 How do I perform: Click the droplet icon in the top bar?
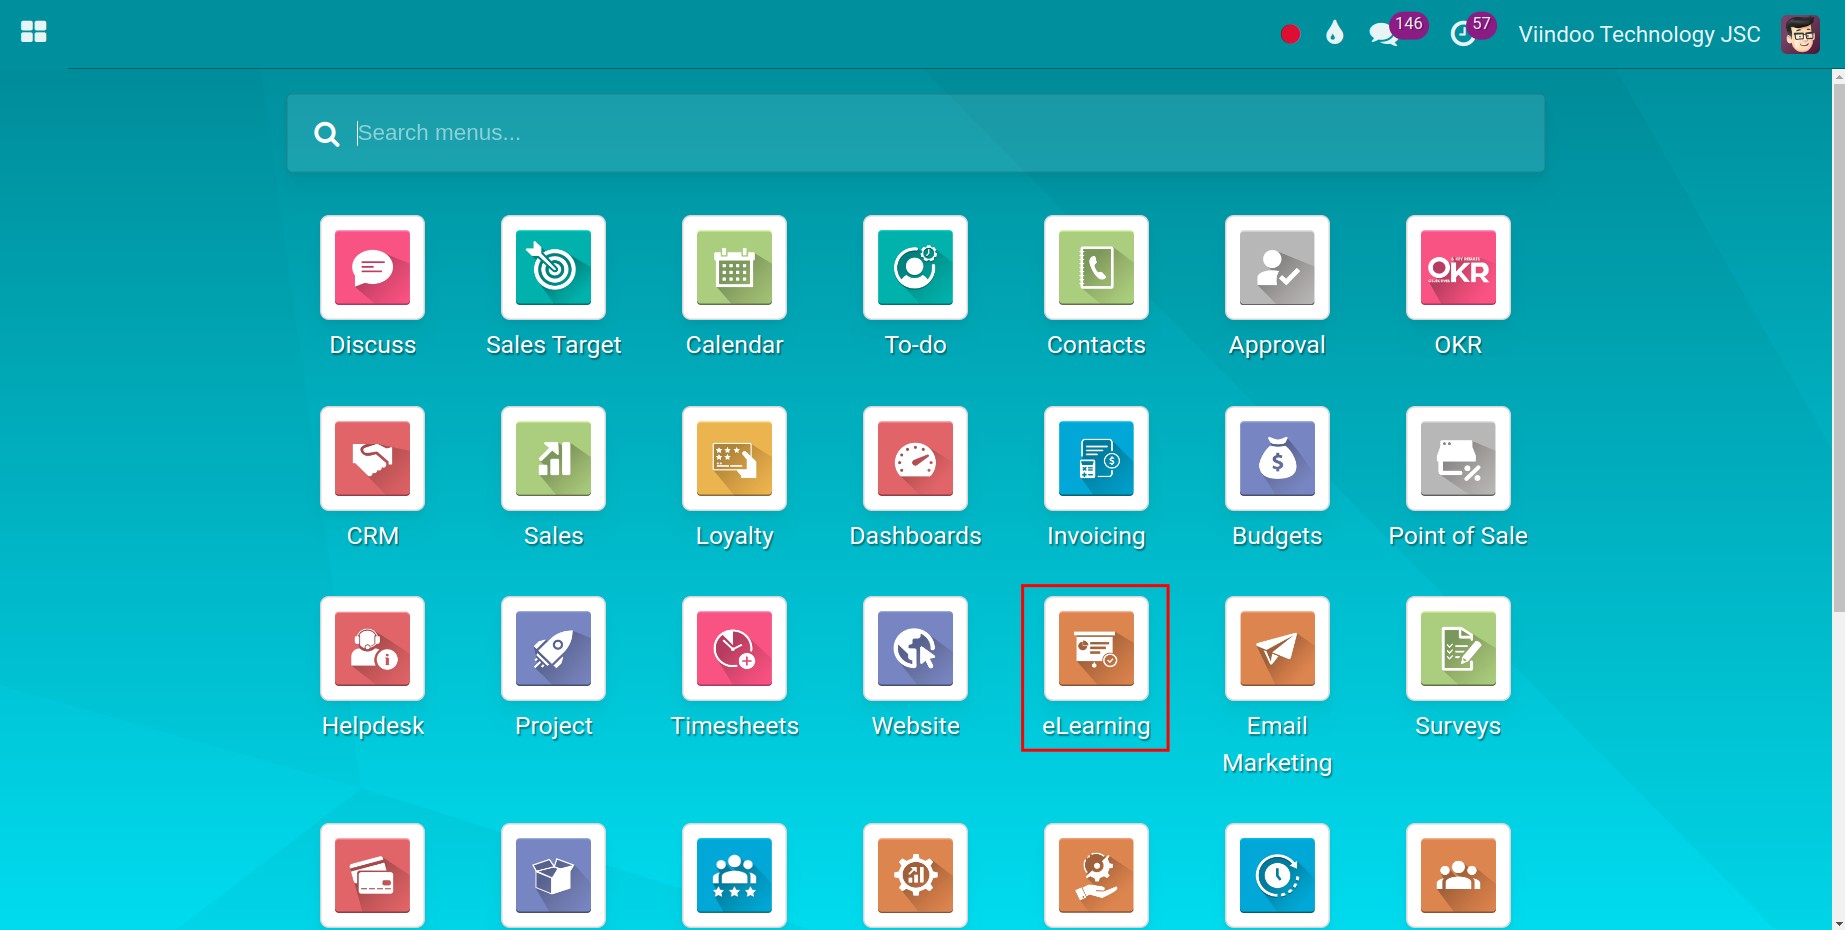click(1334, 34)
